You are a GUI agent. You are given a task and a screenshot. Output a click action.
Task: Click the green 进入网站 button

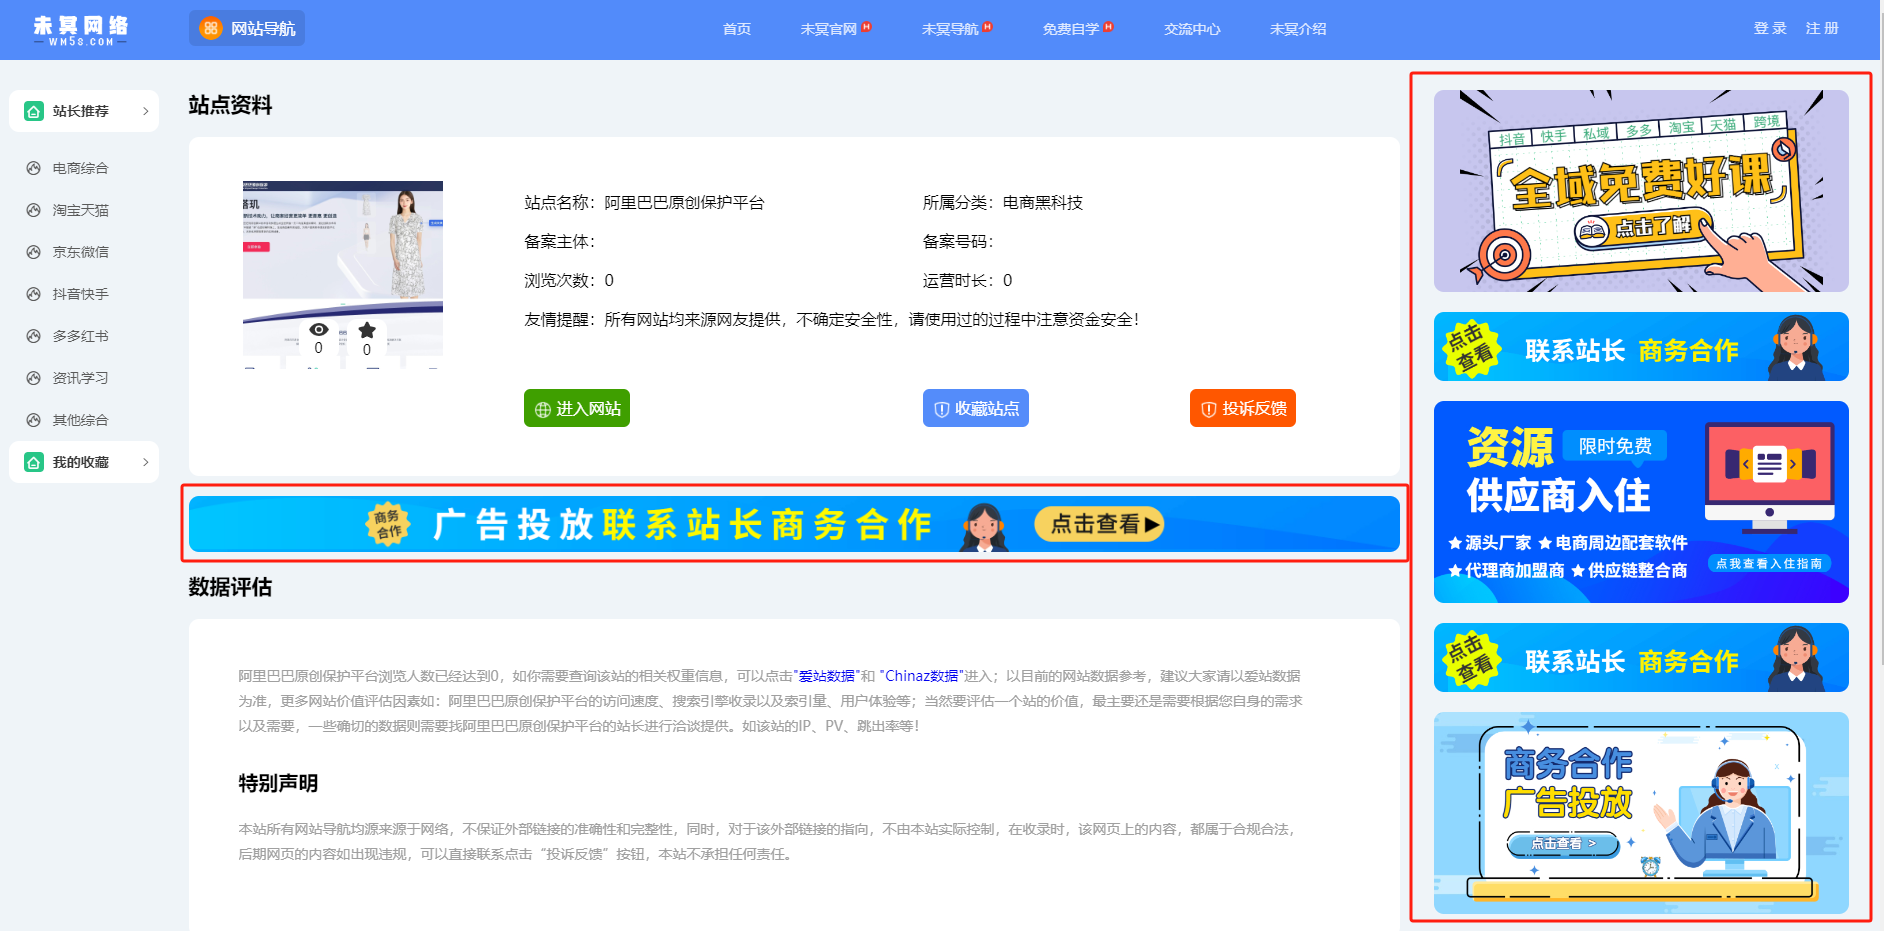(577, 408)
